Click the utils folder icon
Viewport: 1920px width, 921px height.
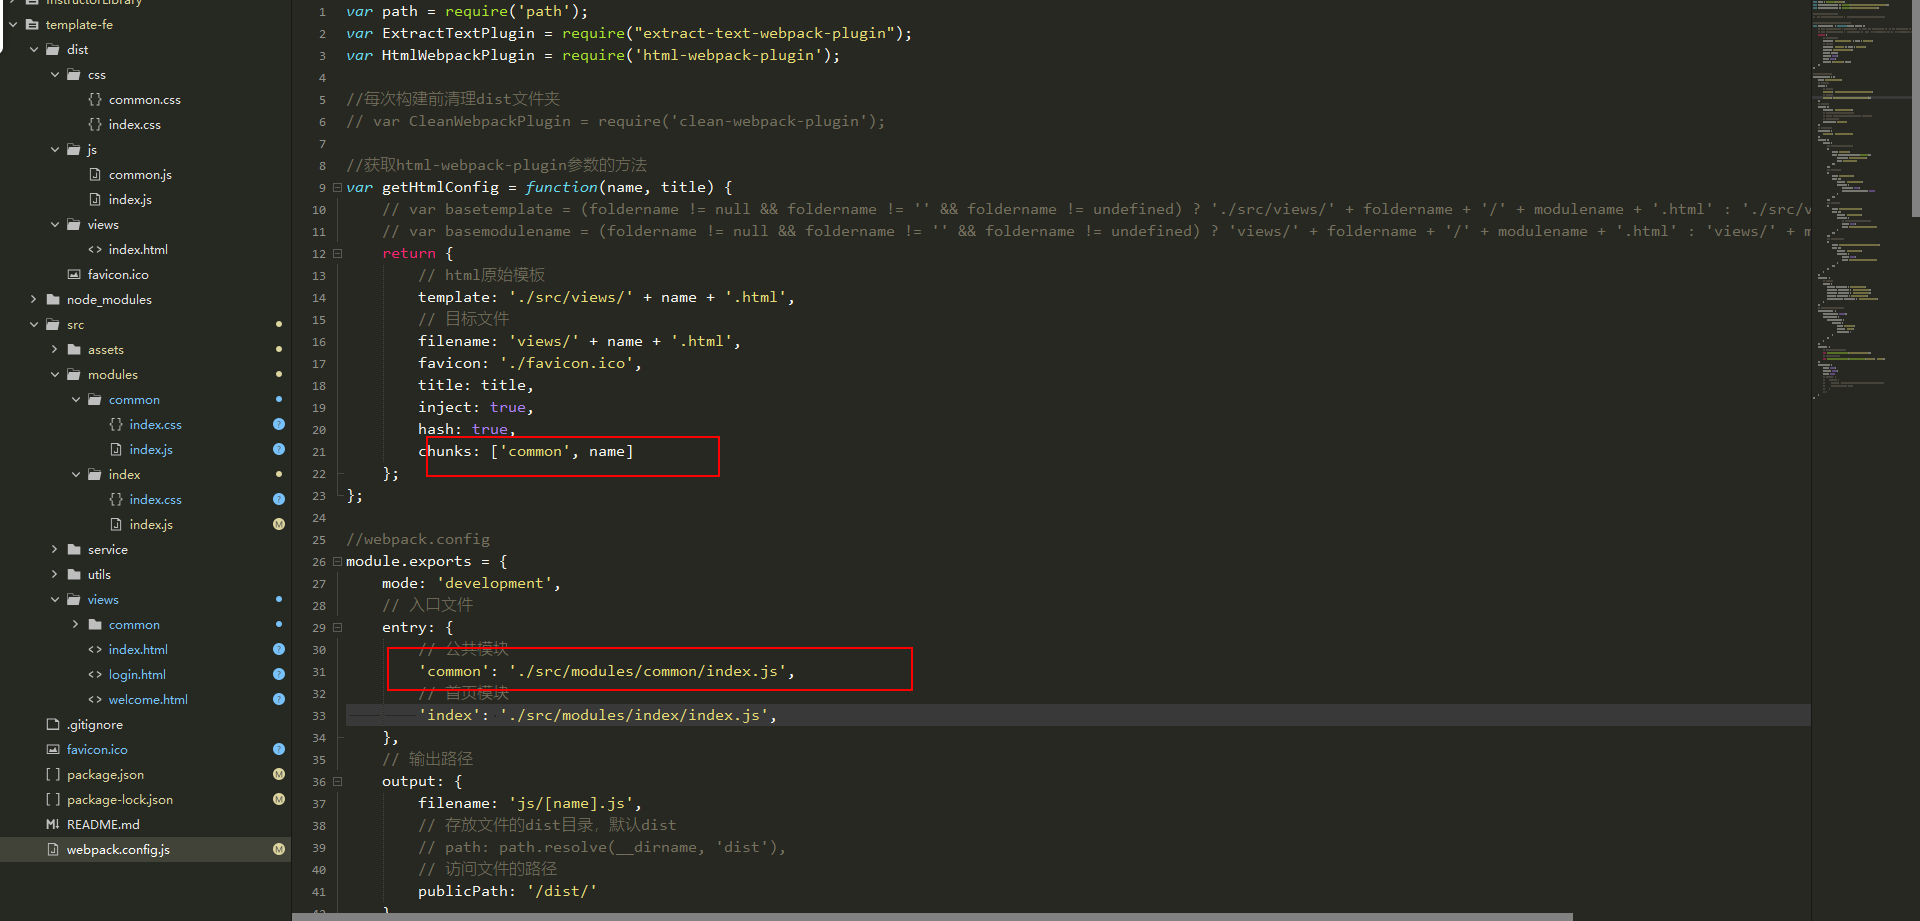(x=74, y=574)
